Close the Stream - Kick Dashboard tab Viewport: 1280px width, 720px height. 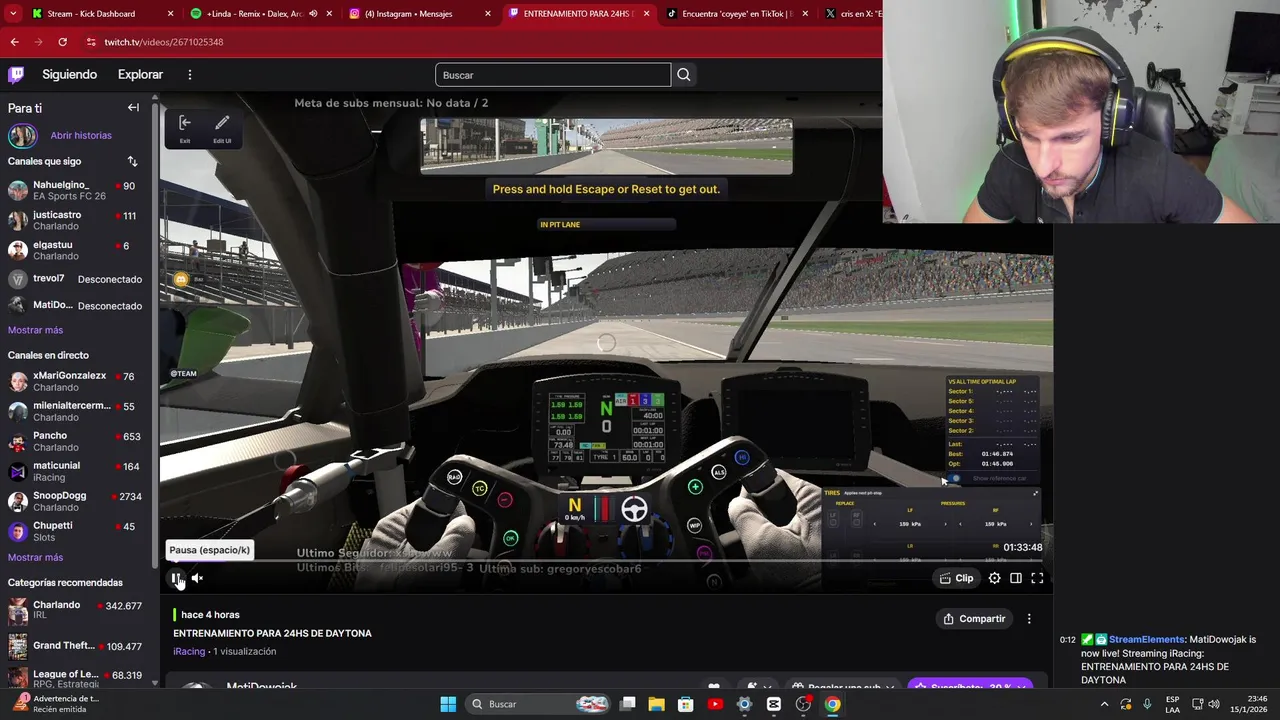click(x=170, y=14)
